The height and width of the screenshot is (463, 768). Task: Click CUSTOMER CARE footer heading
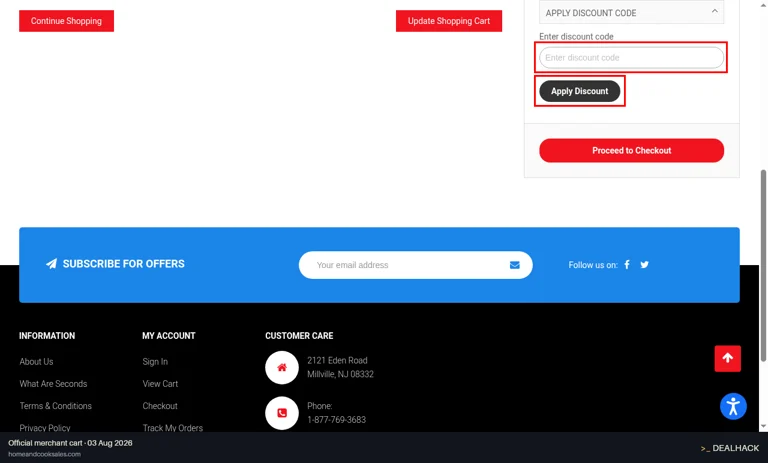(x=299, y=336)
